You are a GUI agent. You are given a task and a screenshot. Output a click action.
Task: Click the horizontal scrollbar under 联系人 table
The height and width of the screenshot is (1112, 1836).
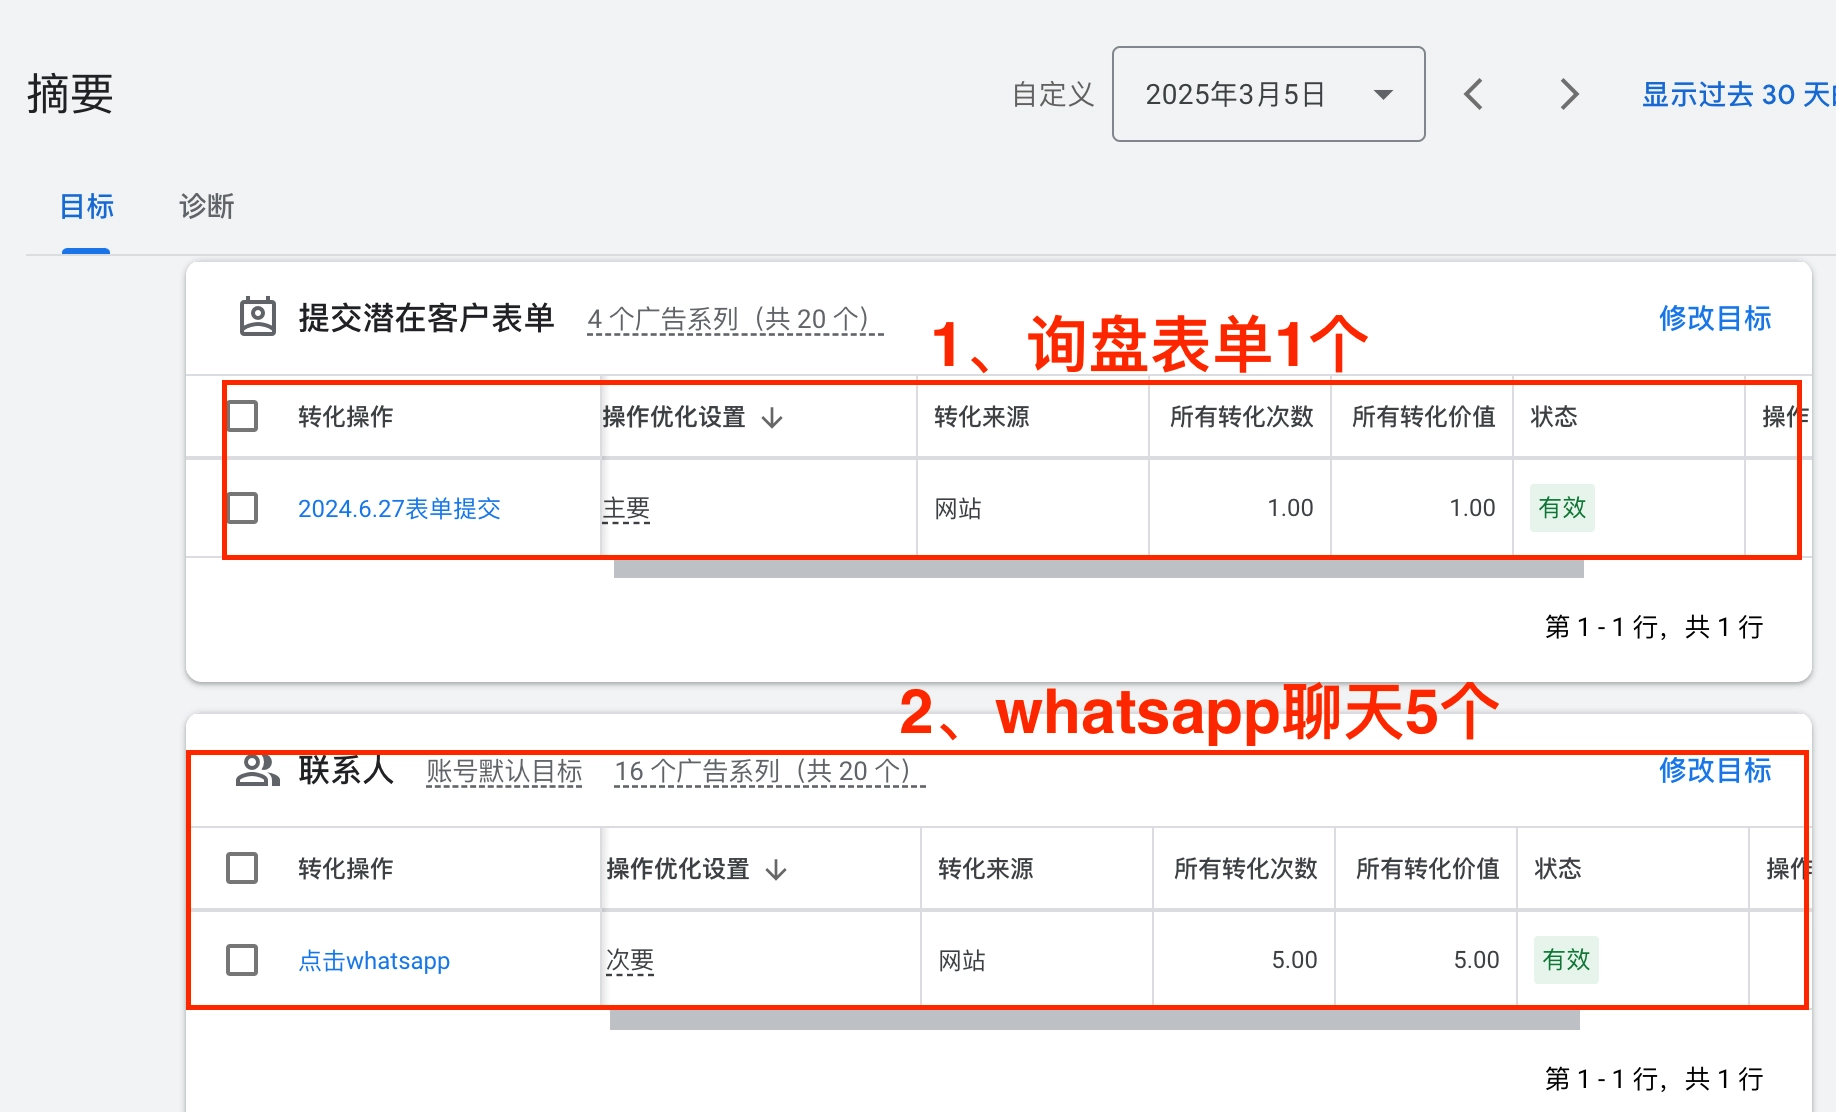tap(1094, 1020)
